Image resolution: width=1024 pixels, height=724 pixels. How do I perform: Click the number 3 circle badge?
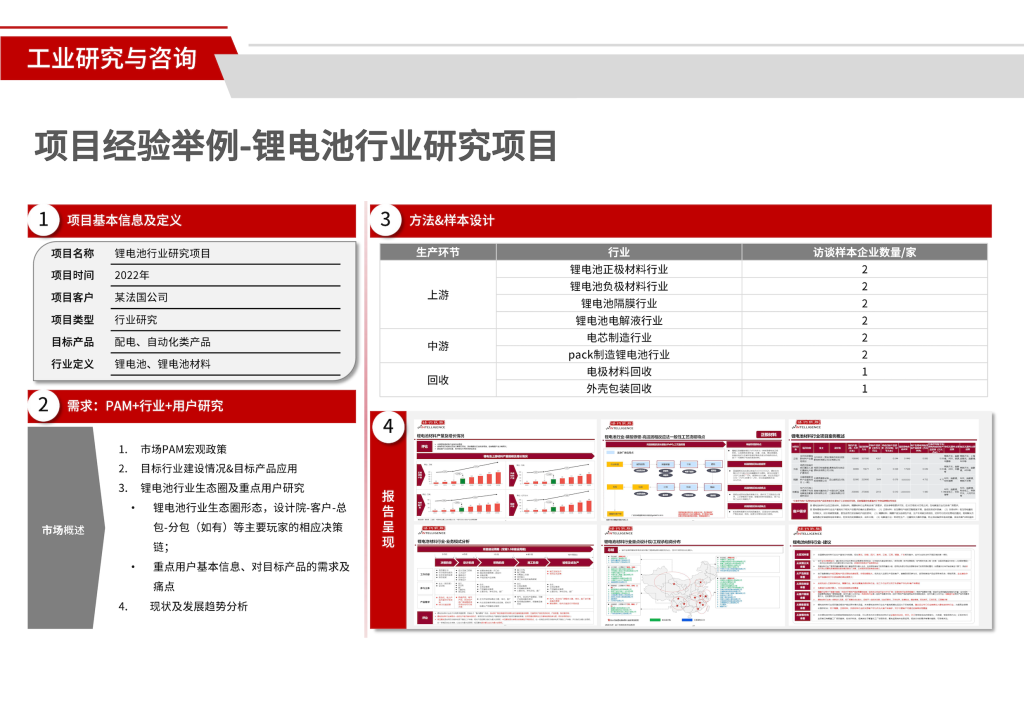pos(386,220)
